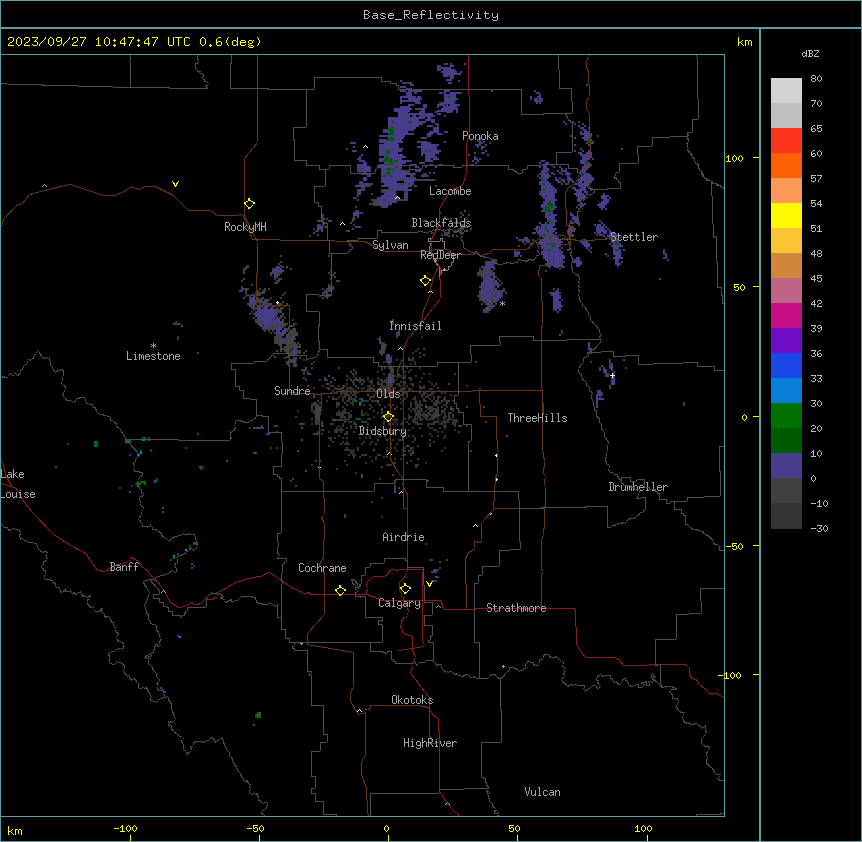Click the Drumheller label
862x842 pixels.
pyautogui.click(x=638, y=487)
